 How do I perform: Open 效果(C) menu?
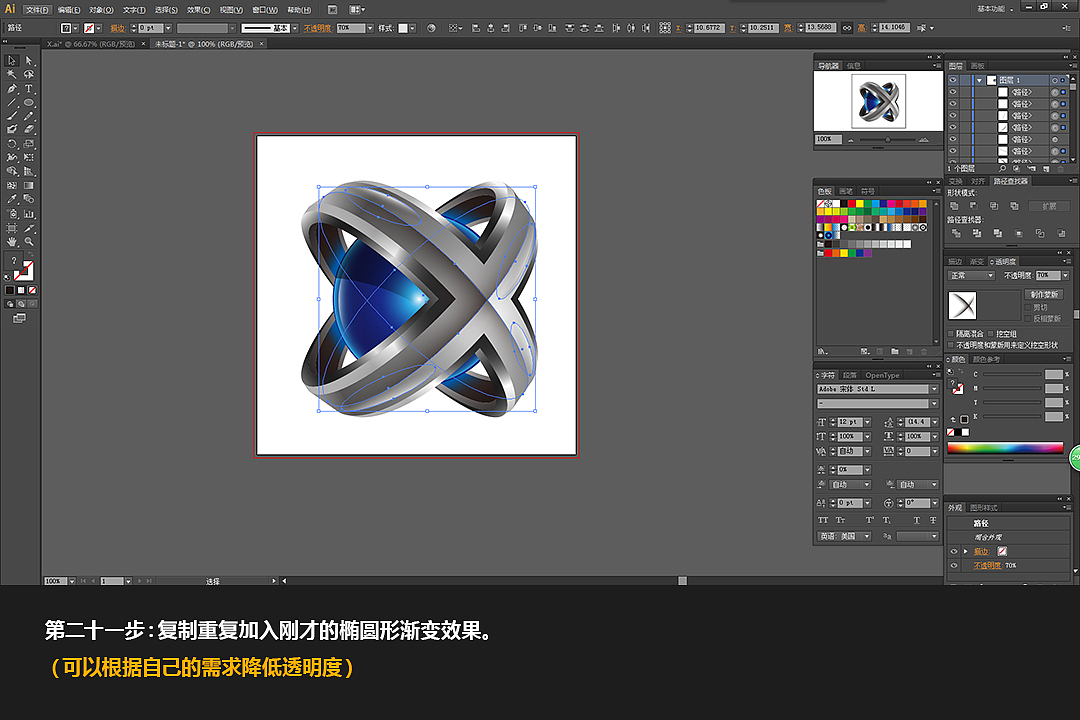click(198, 10)
